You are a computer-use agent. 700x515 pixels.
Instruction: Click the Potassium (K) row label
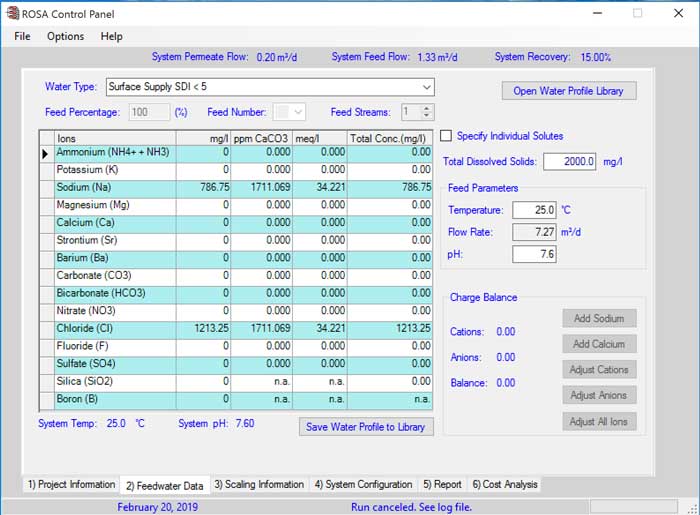[115, 170]
